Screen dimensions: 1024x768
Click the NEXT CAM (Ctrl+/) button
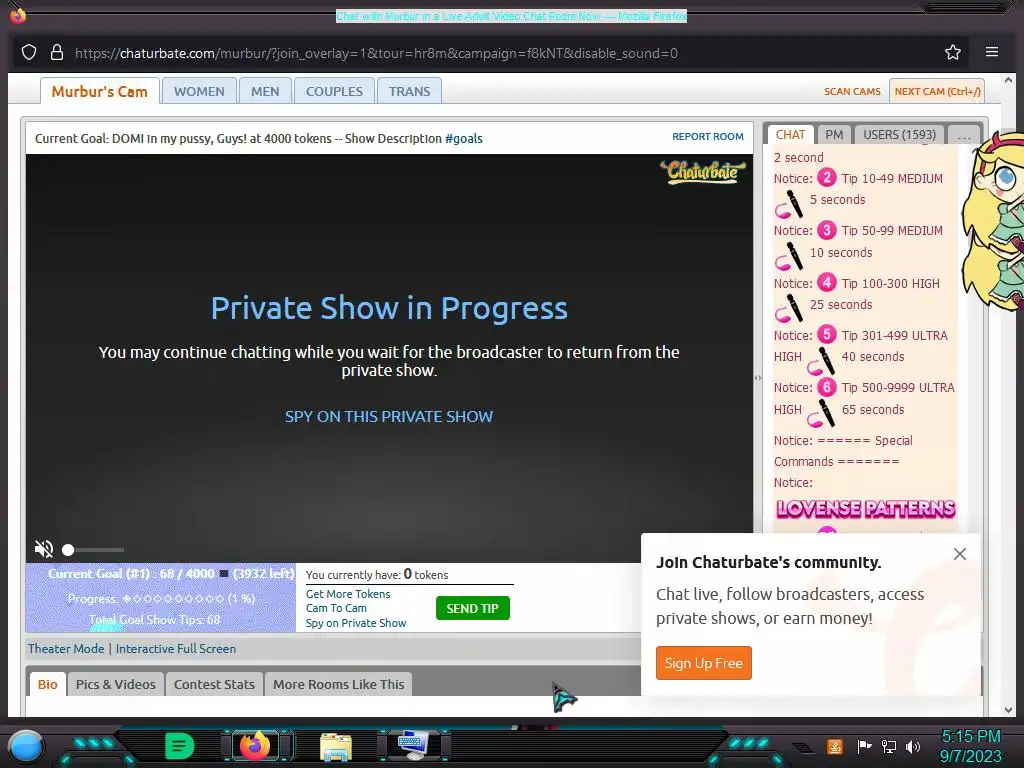pos(937,91)
